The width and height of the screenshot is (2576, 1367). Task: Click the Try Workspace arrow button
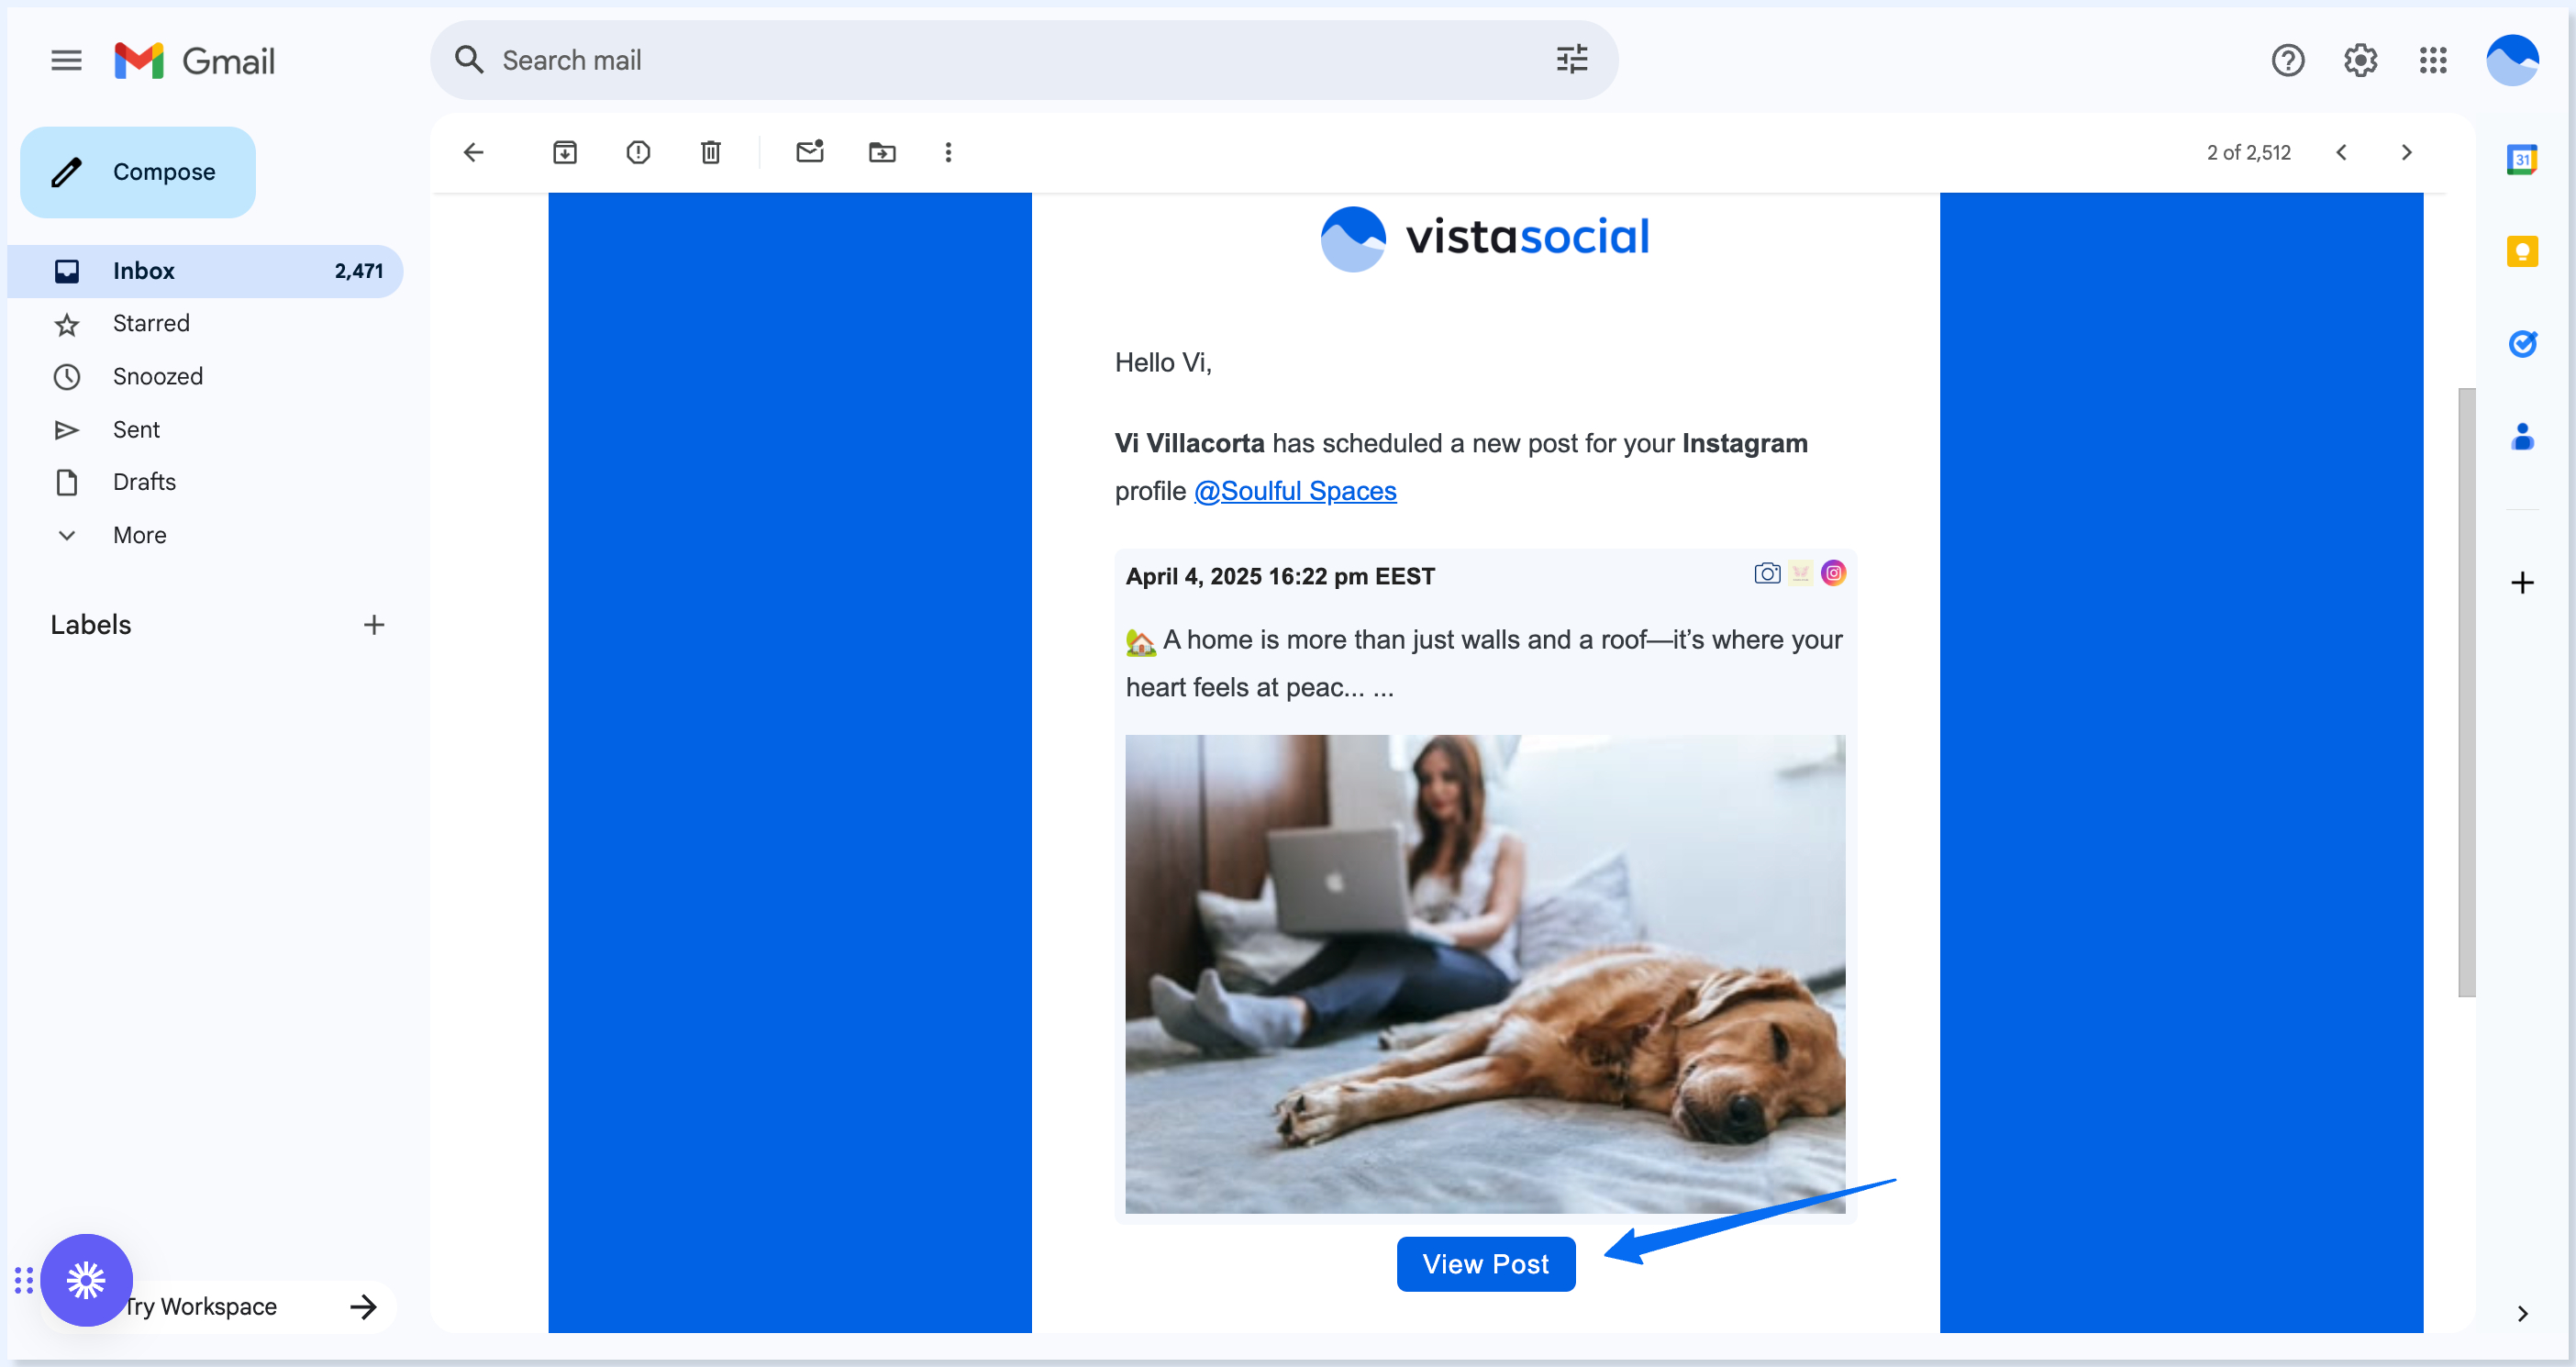coord(364,1306)
